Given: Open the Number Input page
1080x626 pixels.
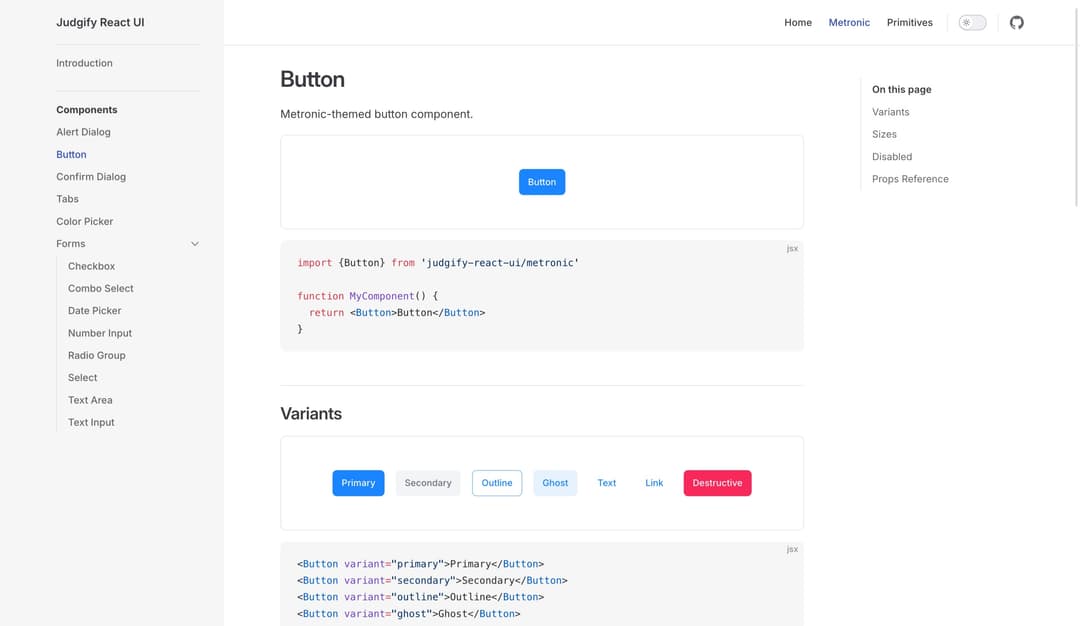Looking at the screenshot, I should pyautogui.click(x=100, y=333).
